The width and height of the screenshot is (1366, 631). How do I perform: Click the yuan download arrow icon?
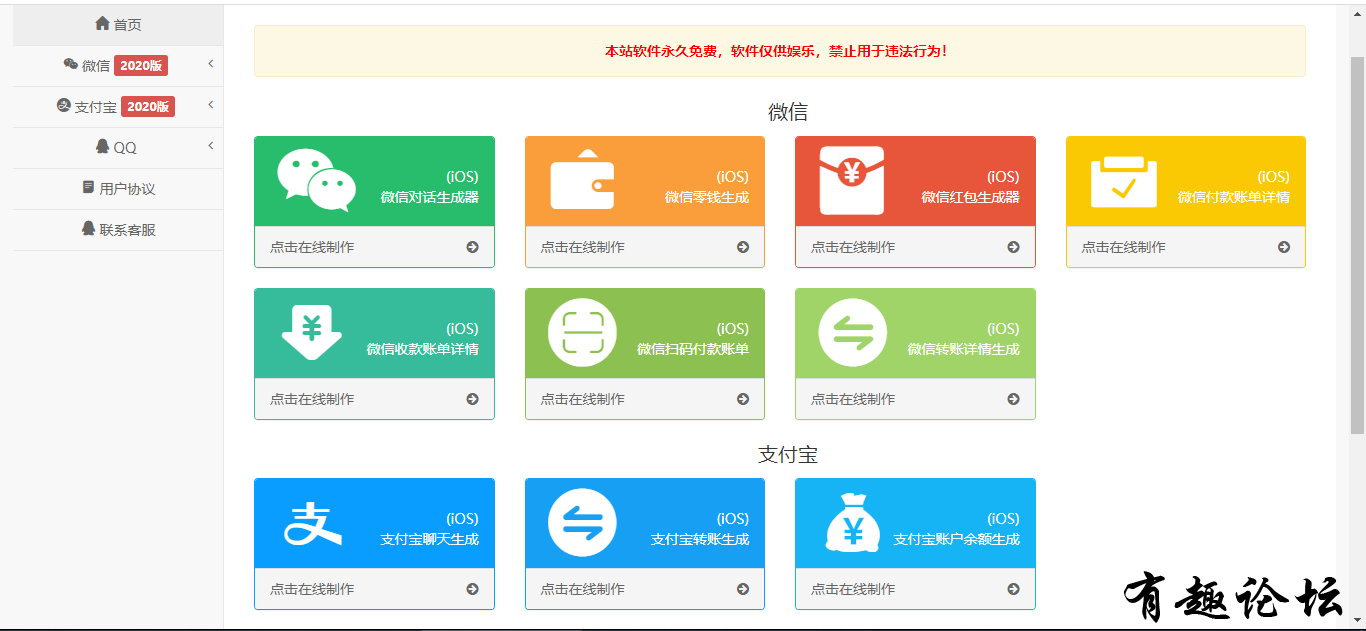coord(312,332)
